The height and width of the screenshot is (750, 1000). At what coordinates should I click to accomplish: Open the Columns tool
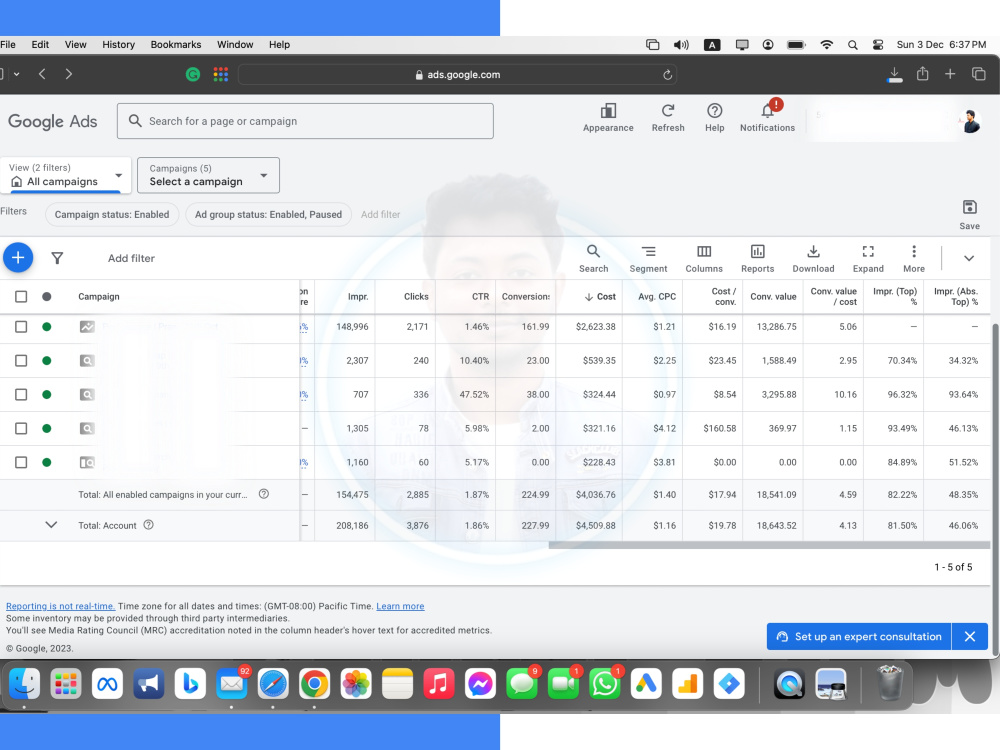click(x=704, y=258)
